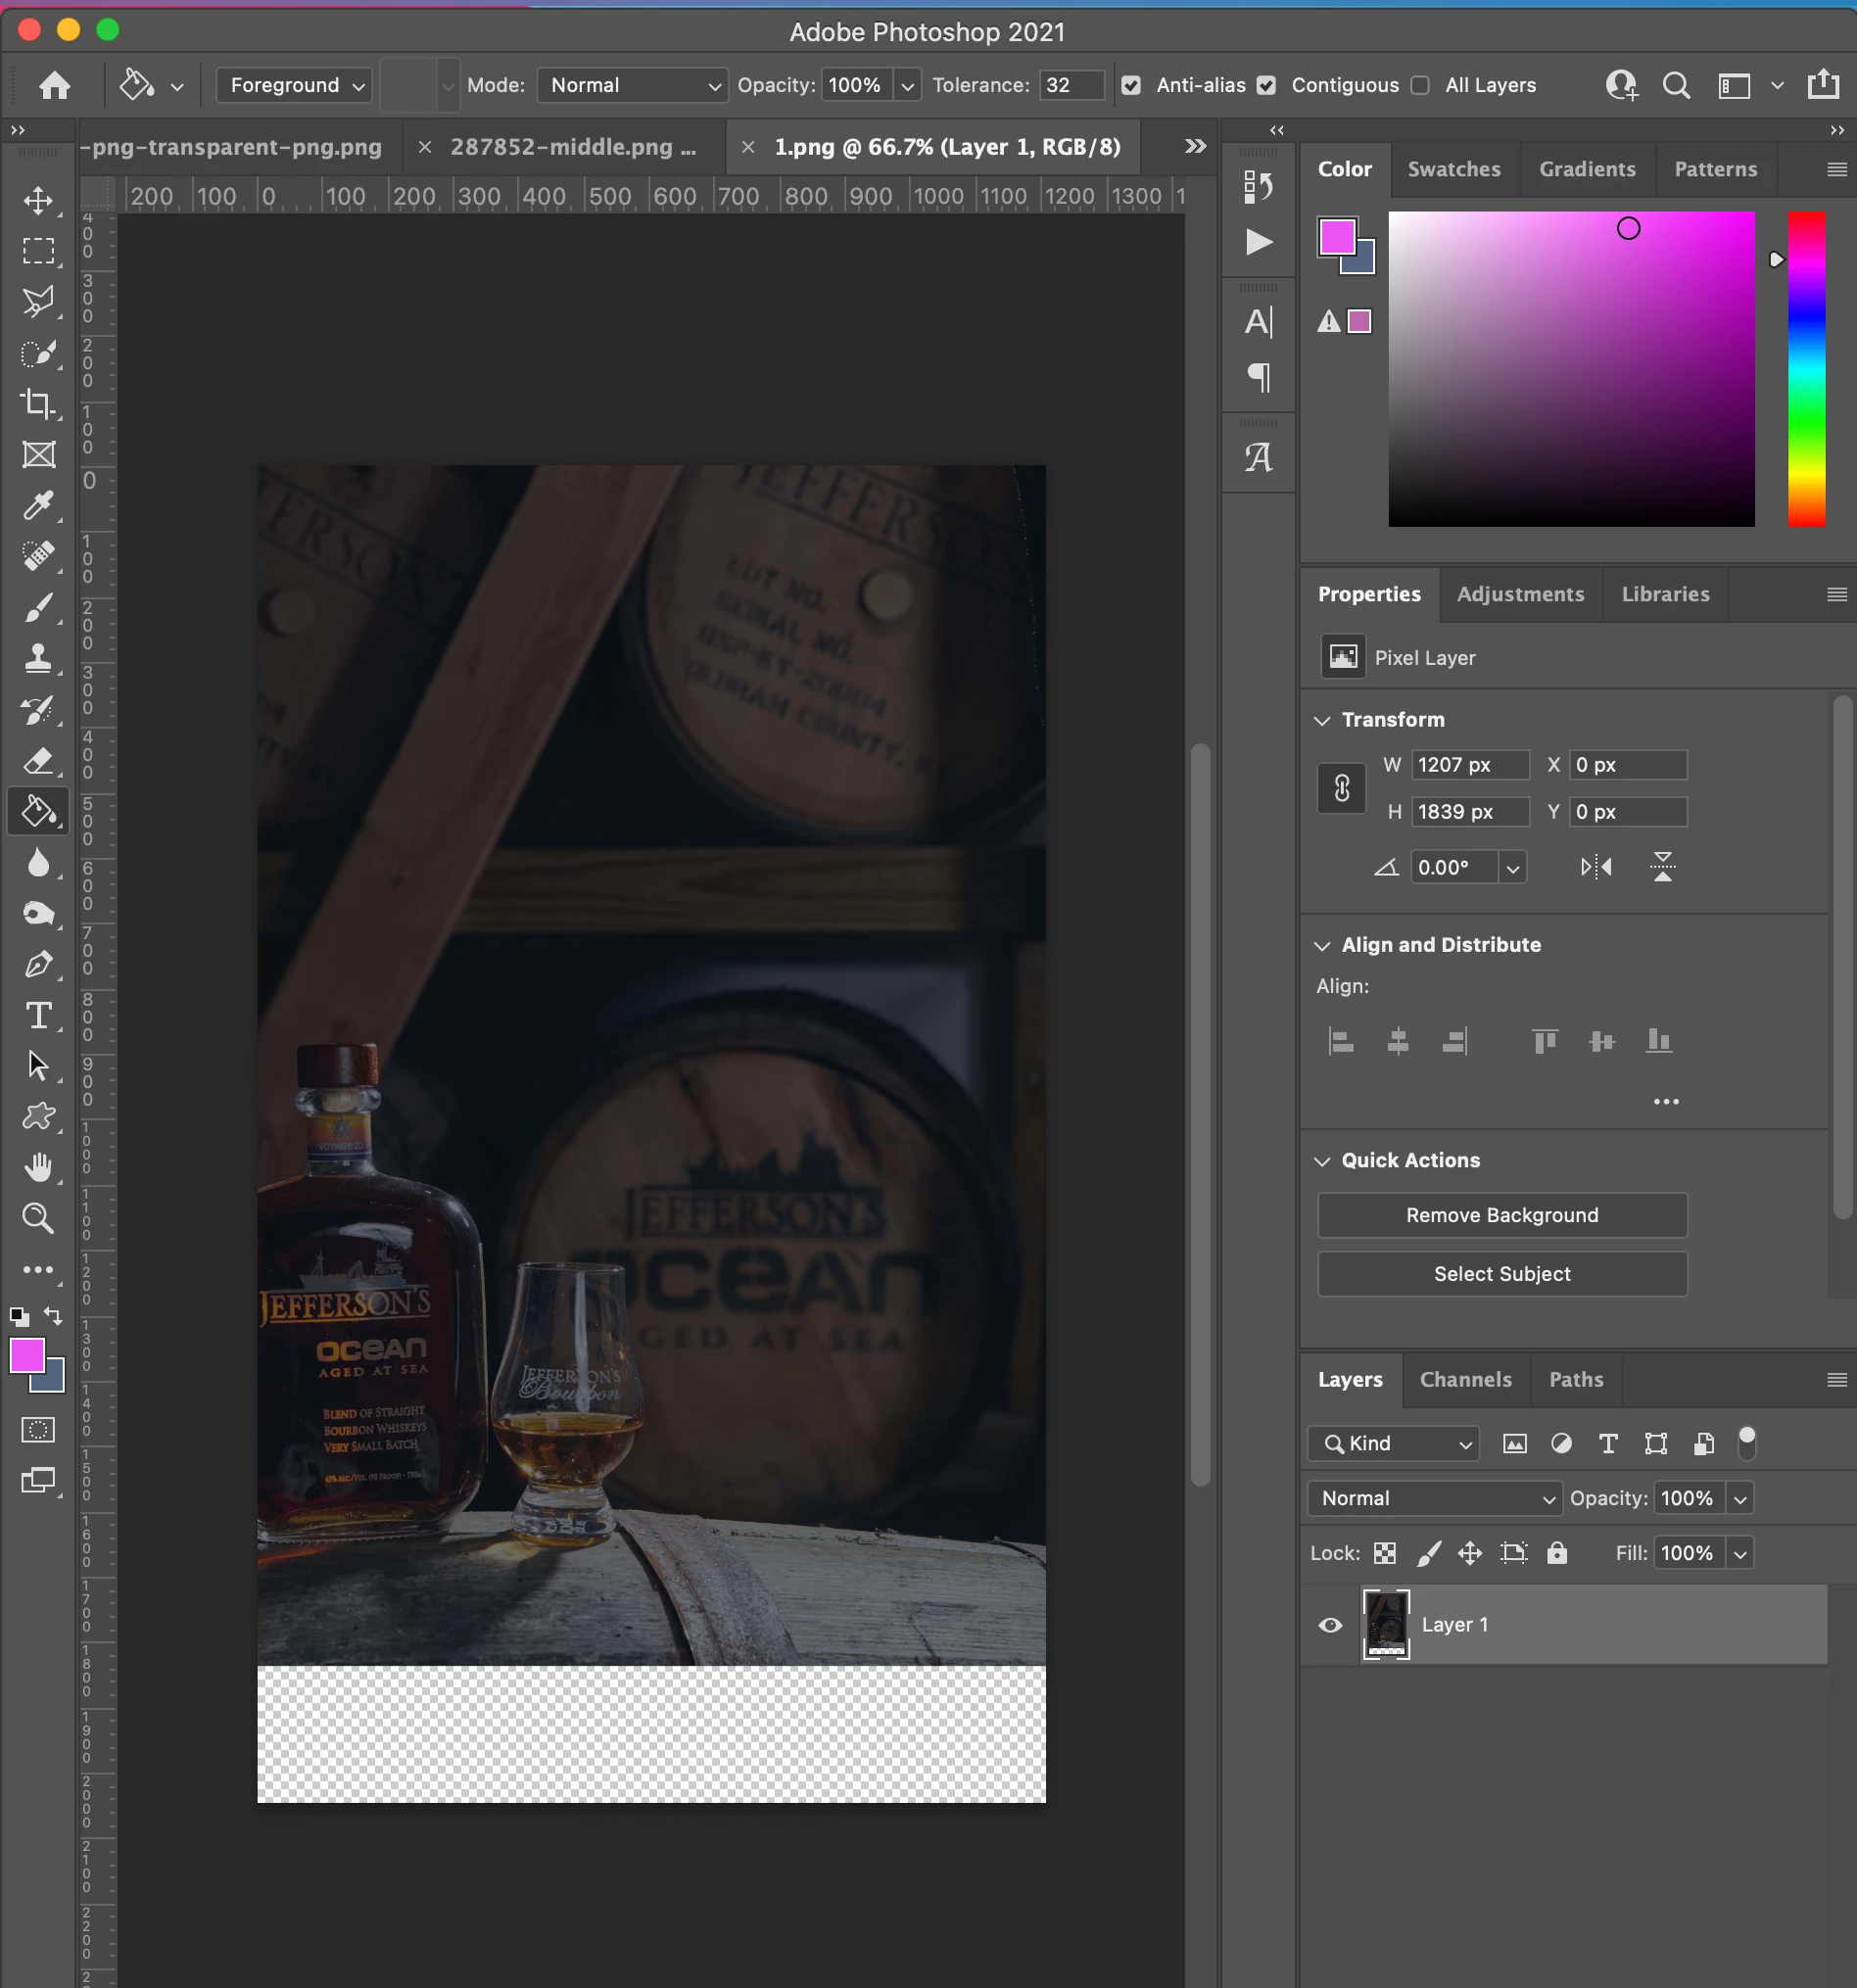
Task: Switch to the Swatches tab
Action: pos(1454,170)
